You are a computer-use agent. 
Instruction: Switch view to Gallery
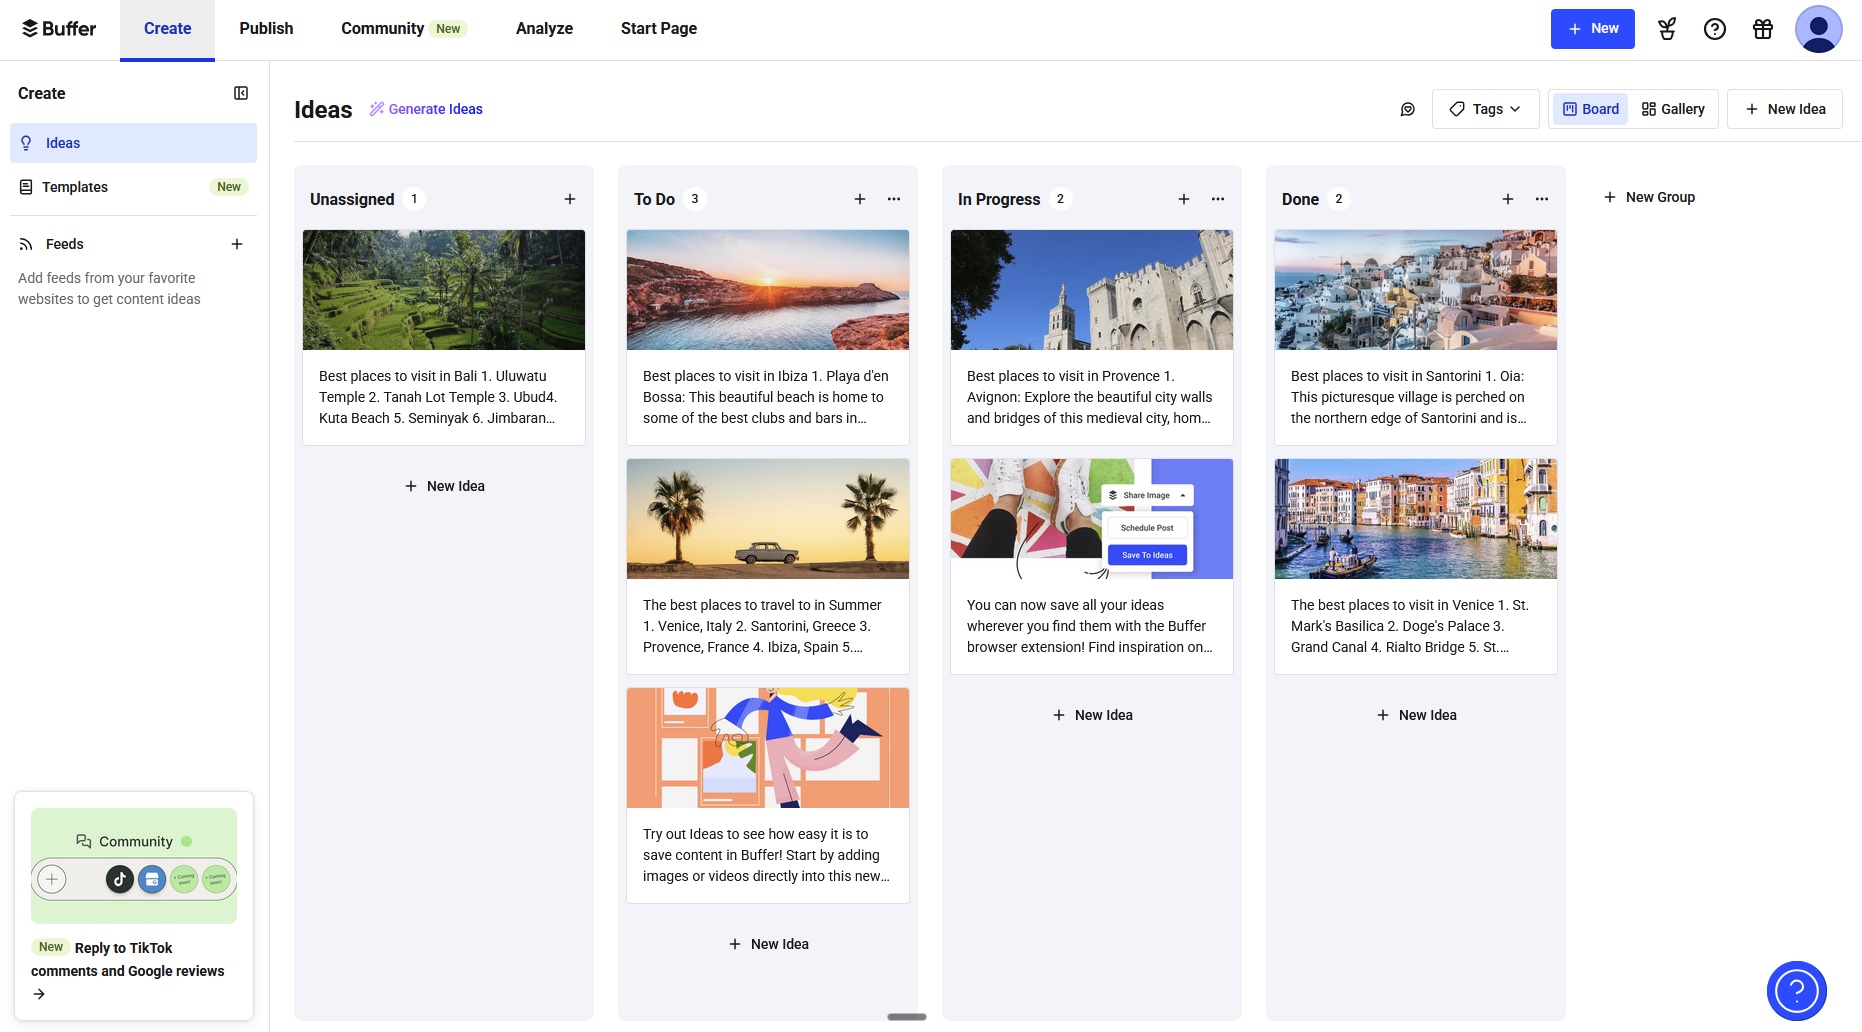coord(1673,108)
